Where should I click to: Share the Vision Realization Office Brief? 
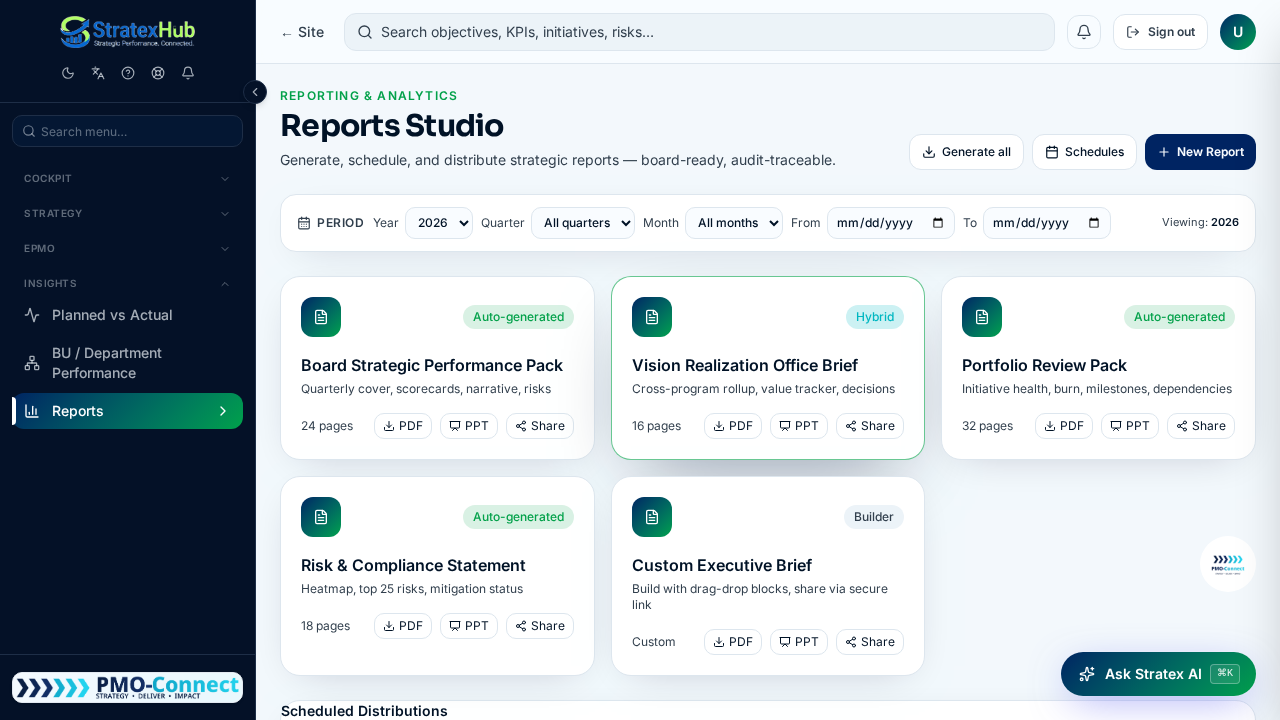pyautogui.click(x=870, y=426)
